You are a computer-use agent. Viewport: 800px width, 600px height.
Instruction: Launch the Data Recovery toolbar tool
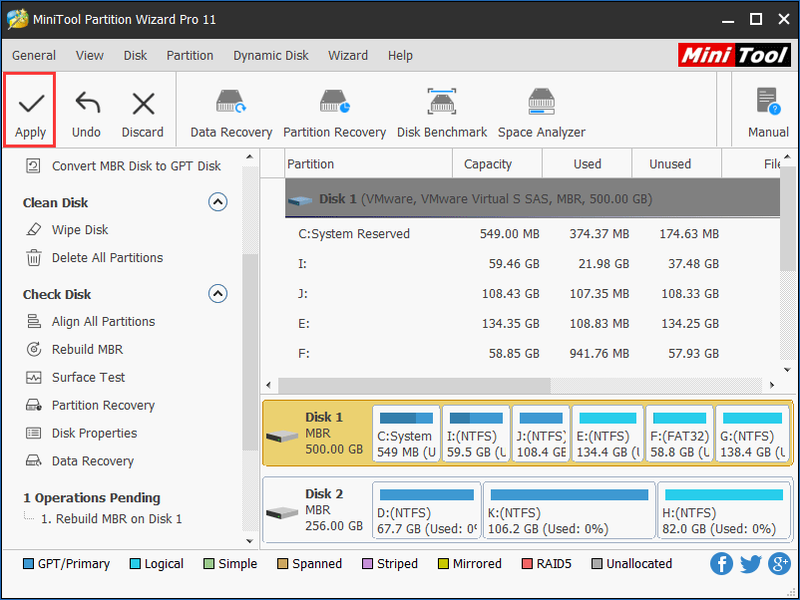click(231, 114)
